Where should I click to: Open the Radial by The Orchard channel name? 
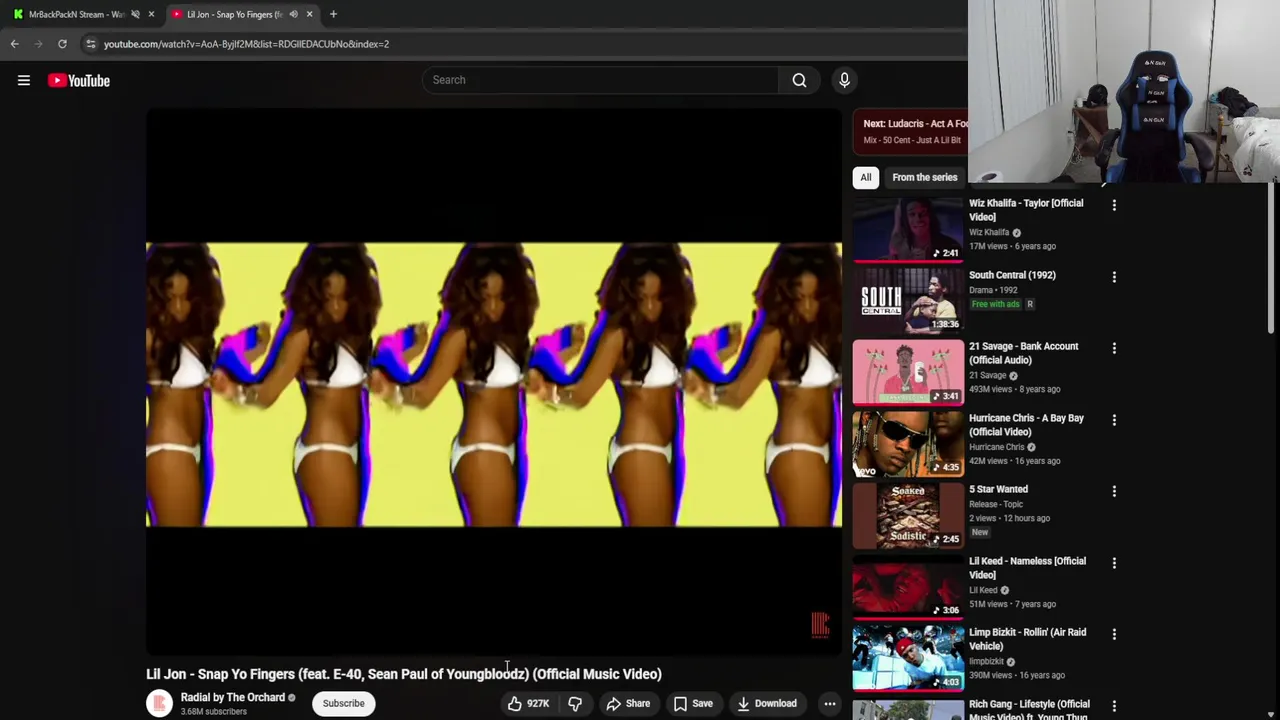(232, 697)
